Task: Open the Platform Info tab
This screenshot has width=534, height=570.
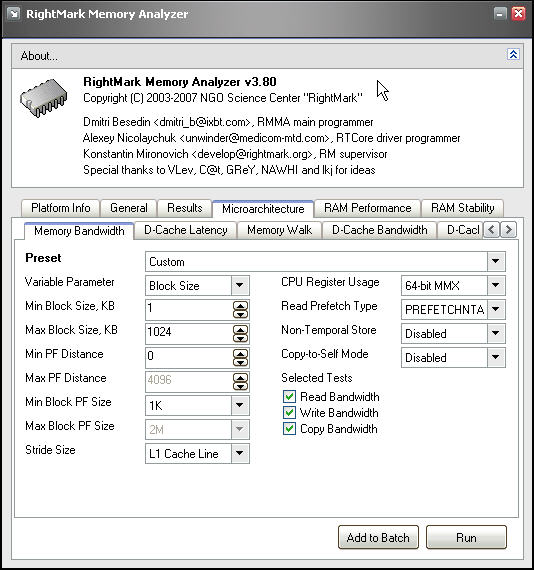Action: (x=61, y=208)
